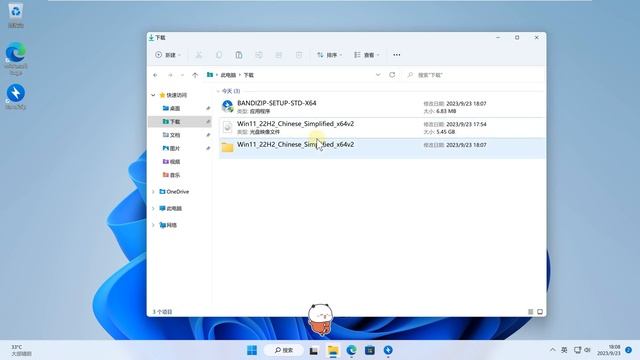Open Pictures folder in the sidebar

tap(171, 148)
